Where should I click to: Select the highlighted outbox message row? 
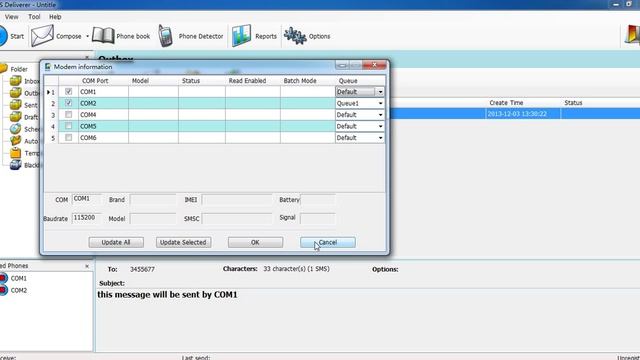pos(515,113)
